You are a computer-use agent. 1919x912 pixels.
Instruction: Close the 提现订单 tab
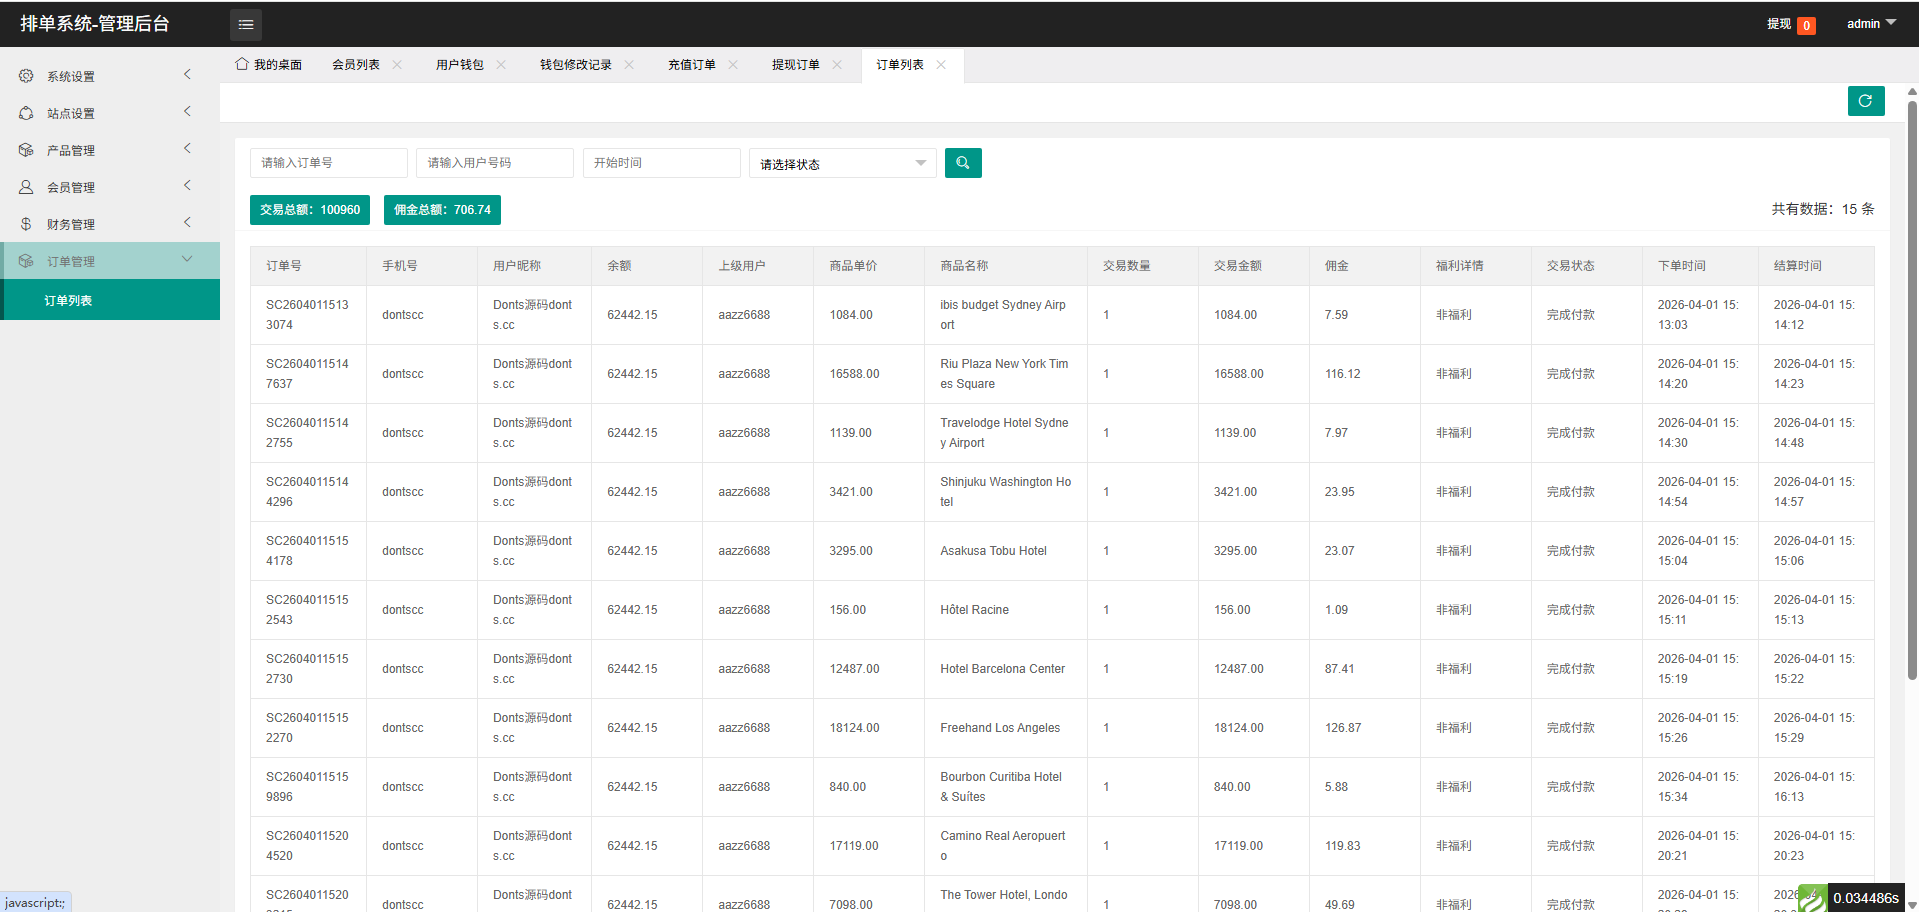click(x=837, y=65)
